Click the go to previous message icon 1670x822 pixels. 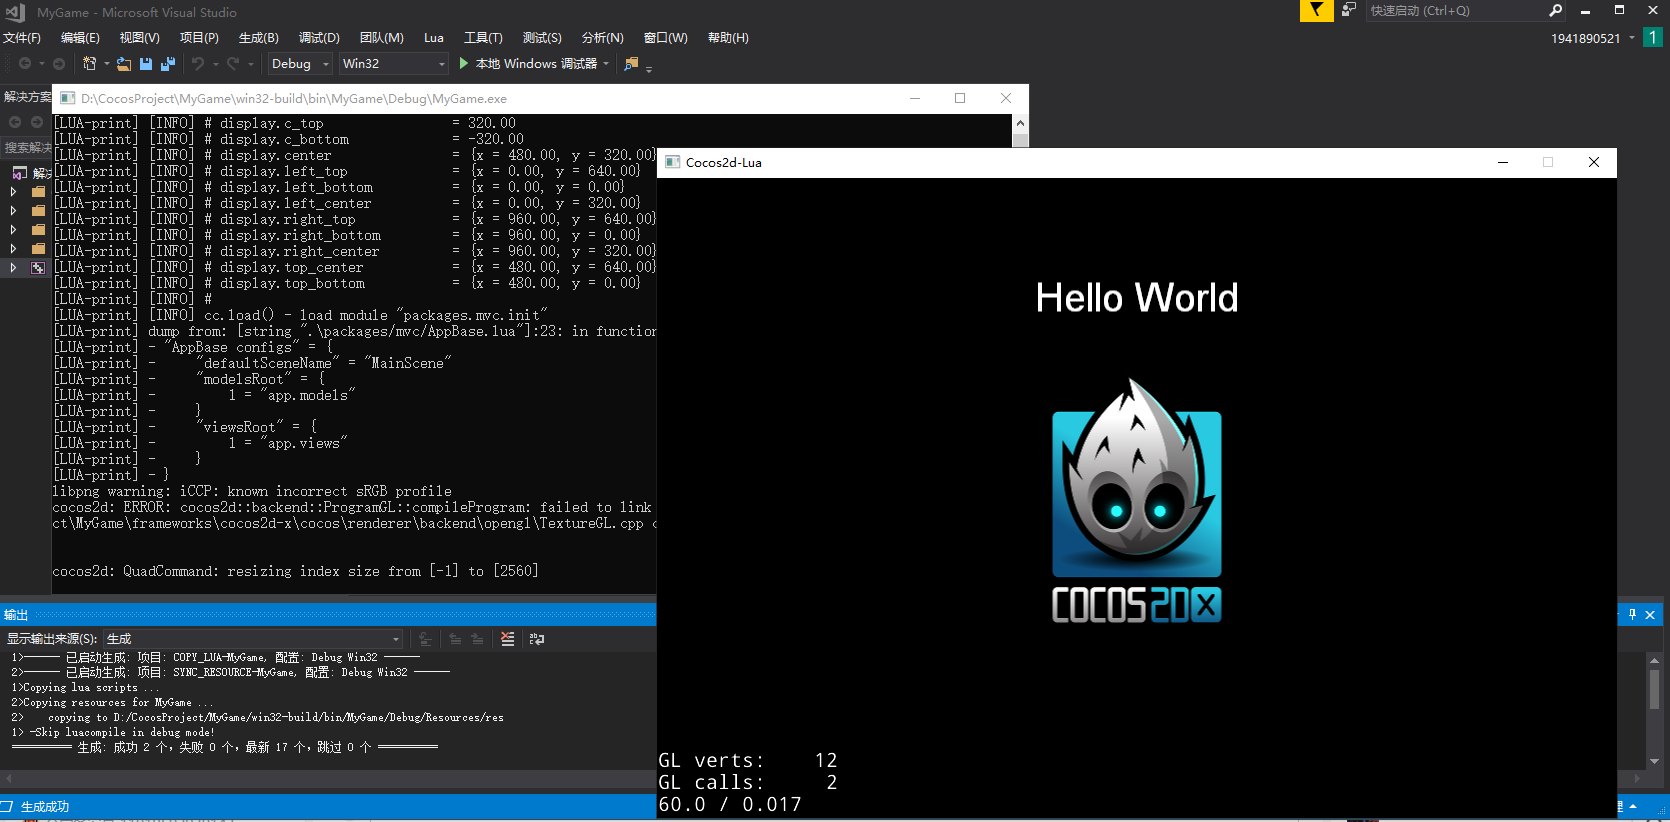coord(455,639)
